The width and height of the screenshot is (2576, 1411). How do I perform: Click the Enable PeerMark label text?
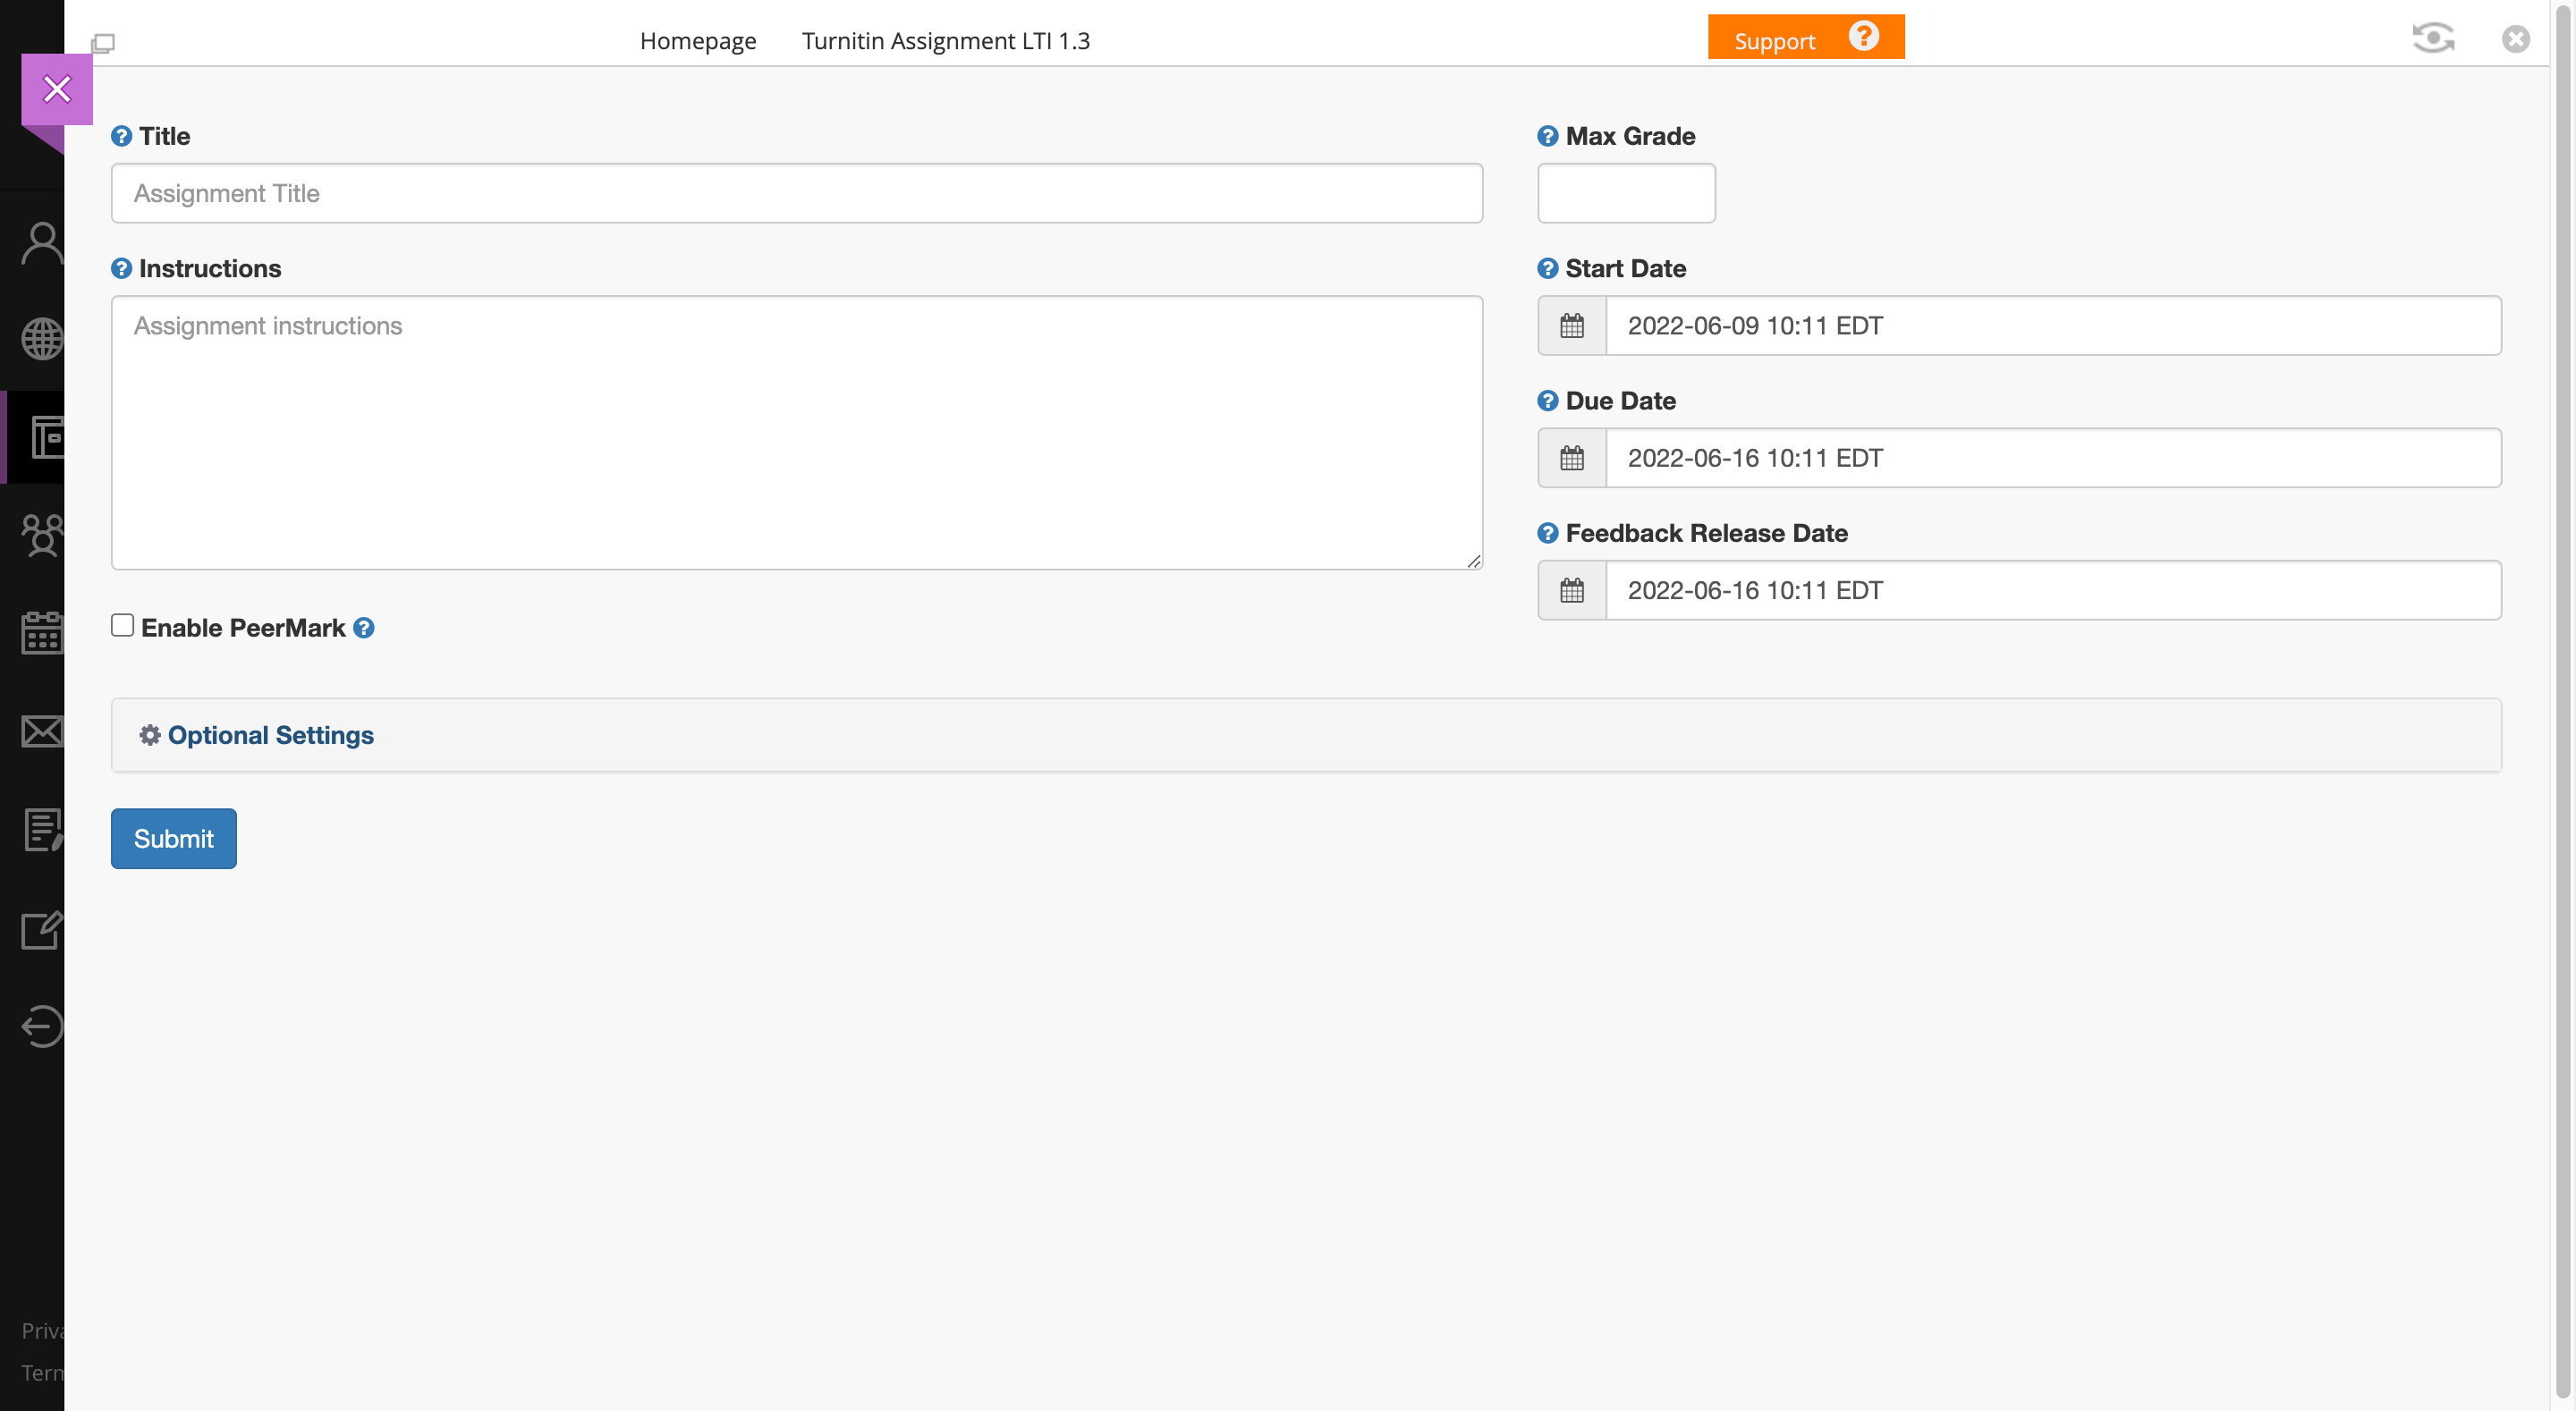(243, 628)
